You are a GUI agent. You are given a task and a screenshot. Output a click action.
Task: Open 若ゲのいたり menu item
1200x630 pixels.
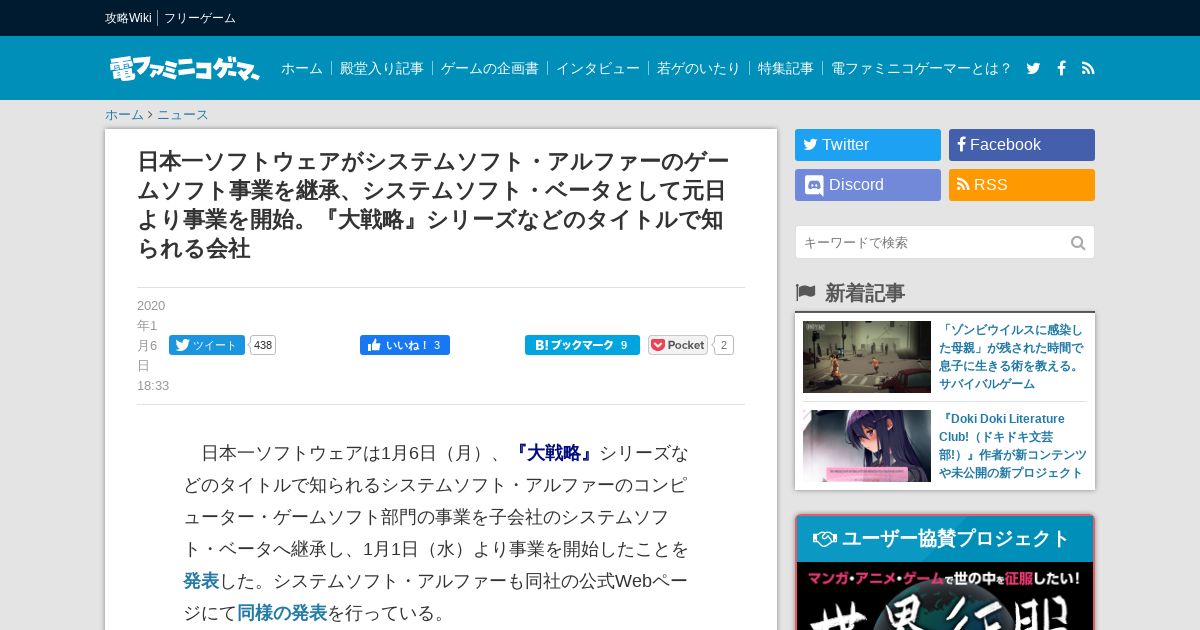click(x=699, y=68)
